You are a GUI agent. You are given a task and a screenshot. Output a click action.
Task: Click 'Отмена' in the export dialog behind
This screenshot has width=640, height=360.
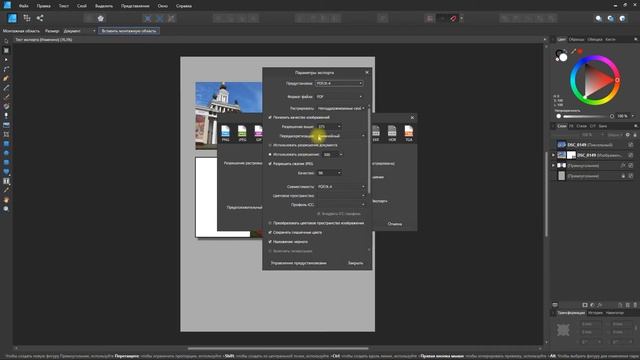[x=395, y=224]
